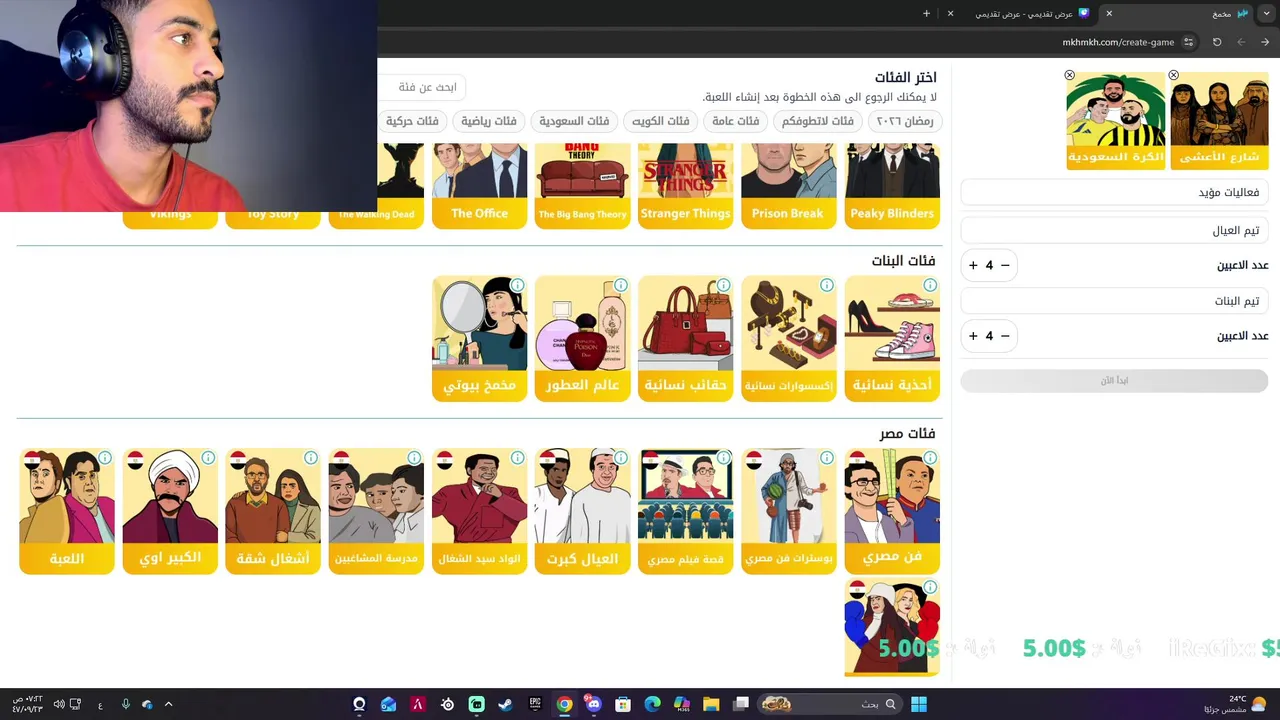
Task: Open Microsoft Store from taskbar
Action: [623, 704]
